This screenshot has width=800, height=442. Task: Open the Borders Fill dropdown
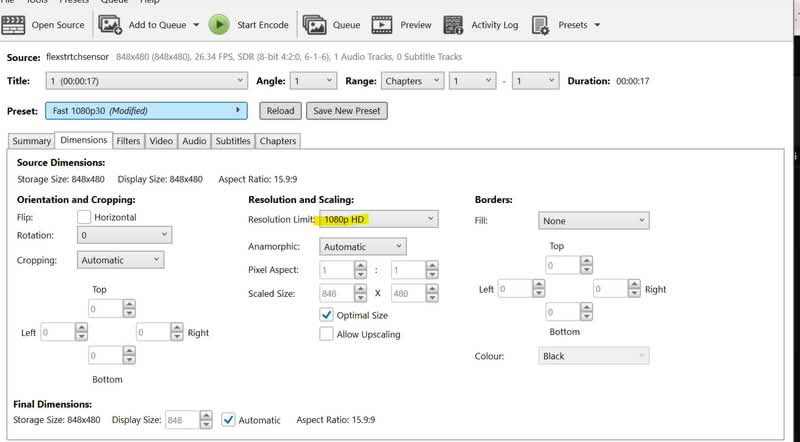(x=593, y=220)
